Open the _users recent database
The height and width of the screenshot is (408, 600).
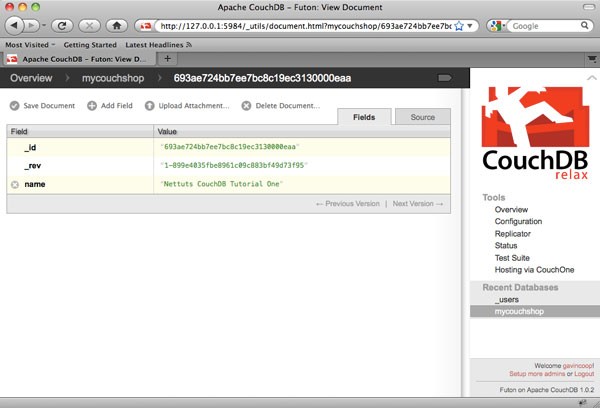click(x=507, y=300)
